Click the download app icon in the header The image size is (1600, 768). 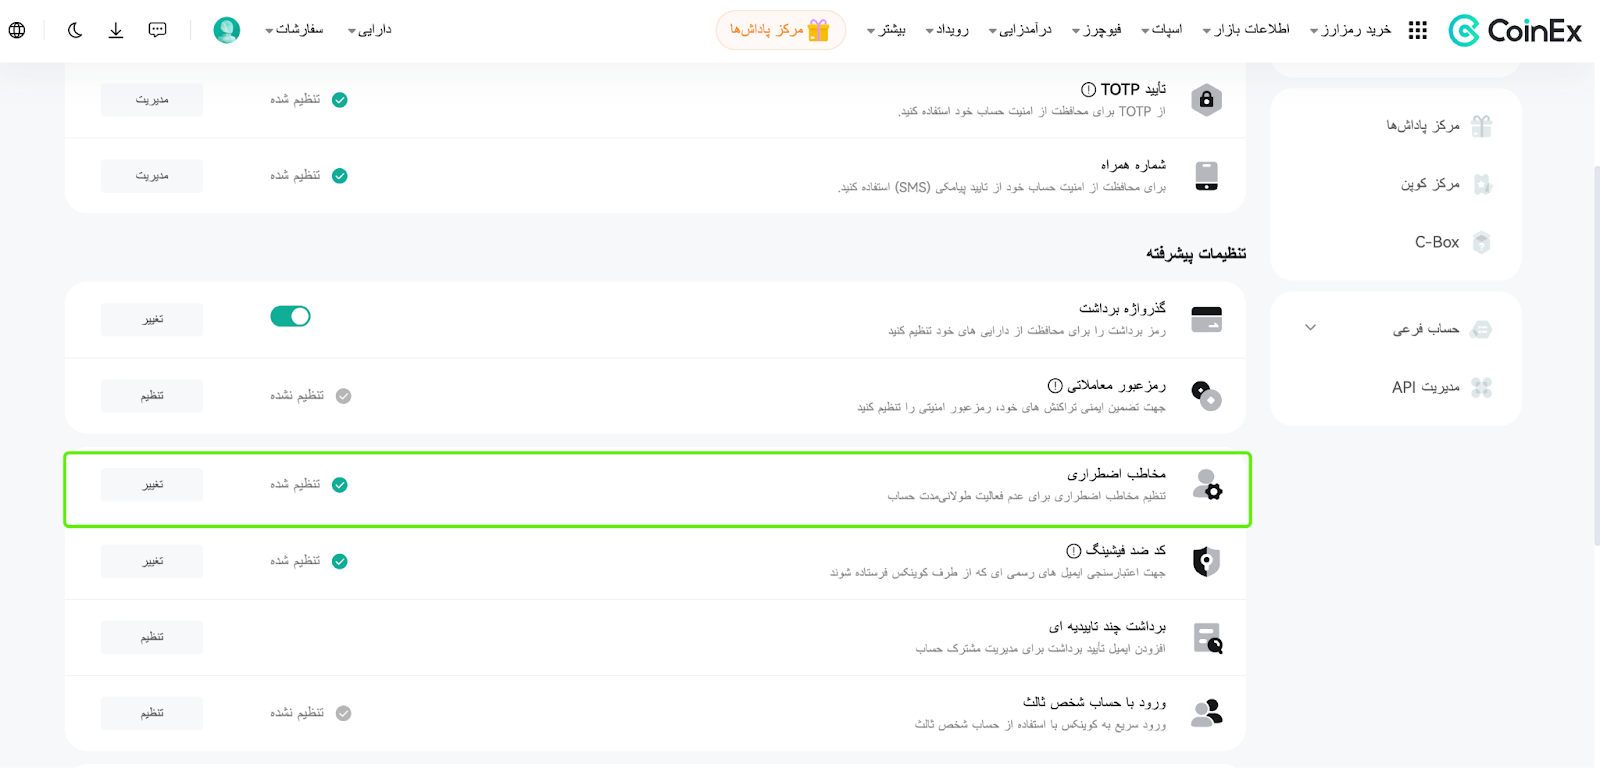[116, 30]
